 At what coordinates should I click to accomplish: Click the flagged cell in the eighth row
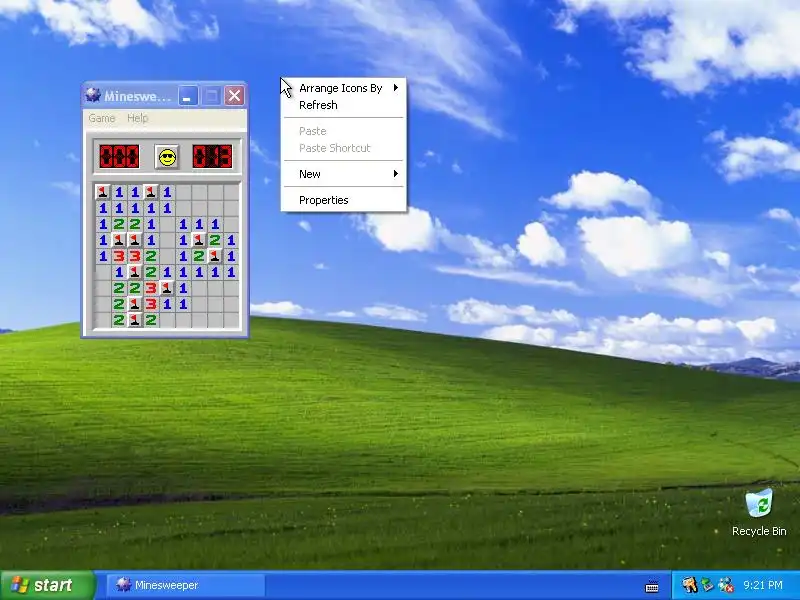(x=135, y=304)
